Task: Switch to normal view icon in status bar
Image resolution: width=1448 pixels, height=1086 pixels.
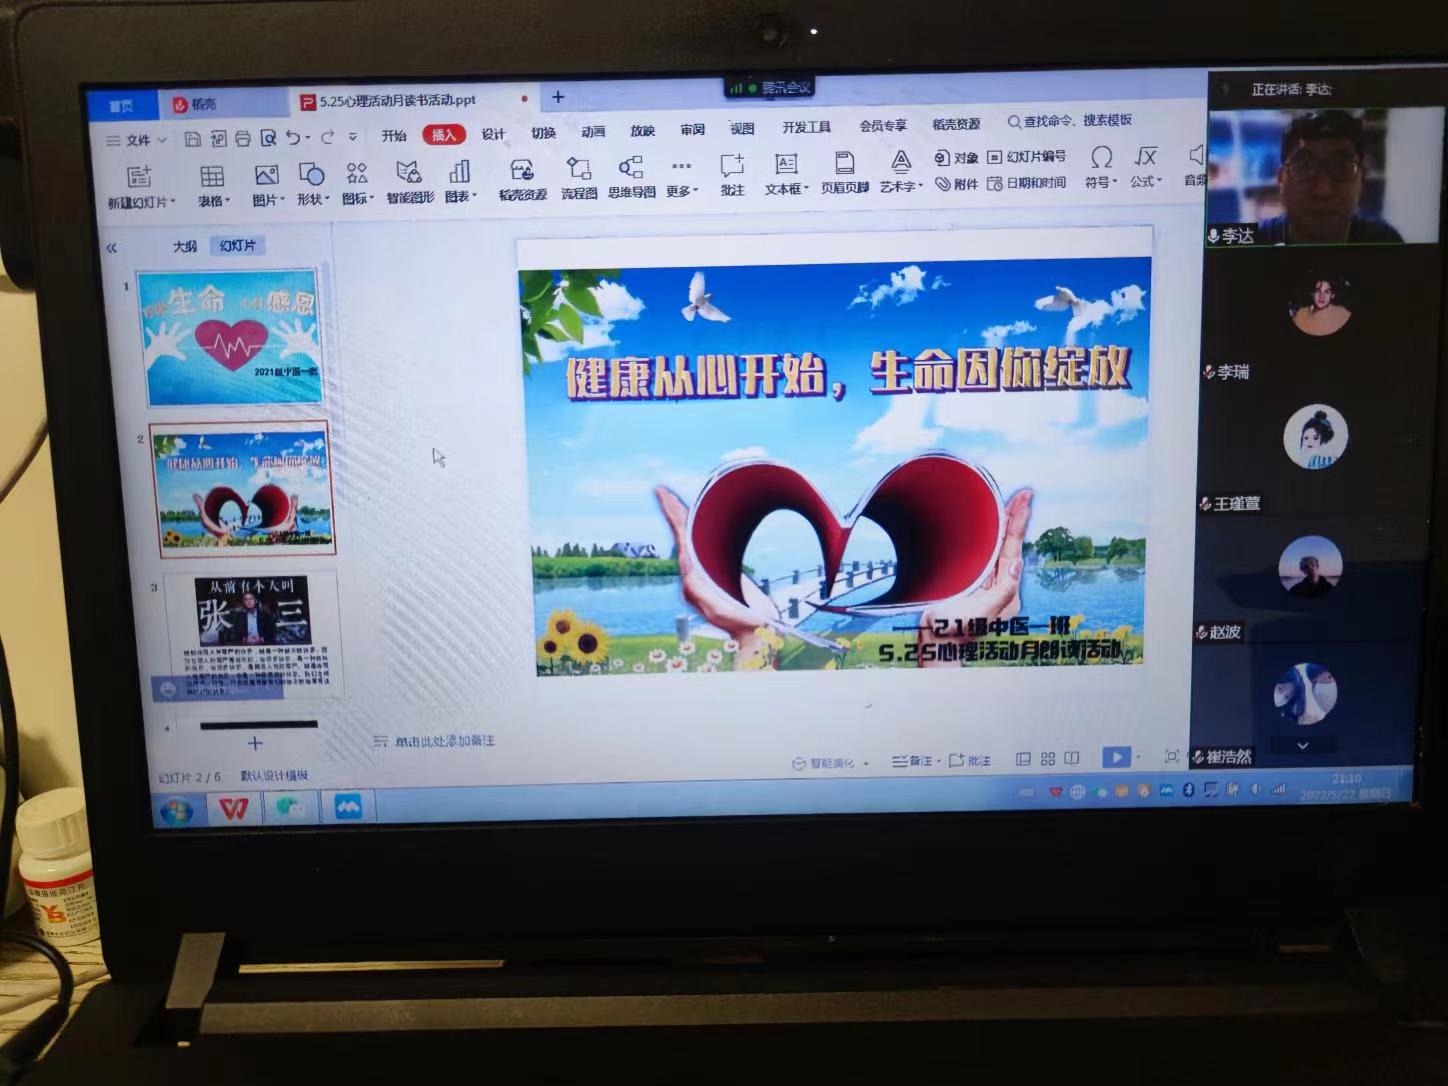Action: (1023, 759)
